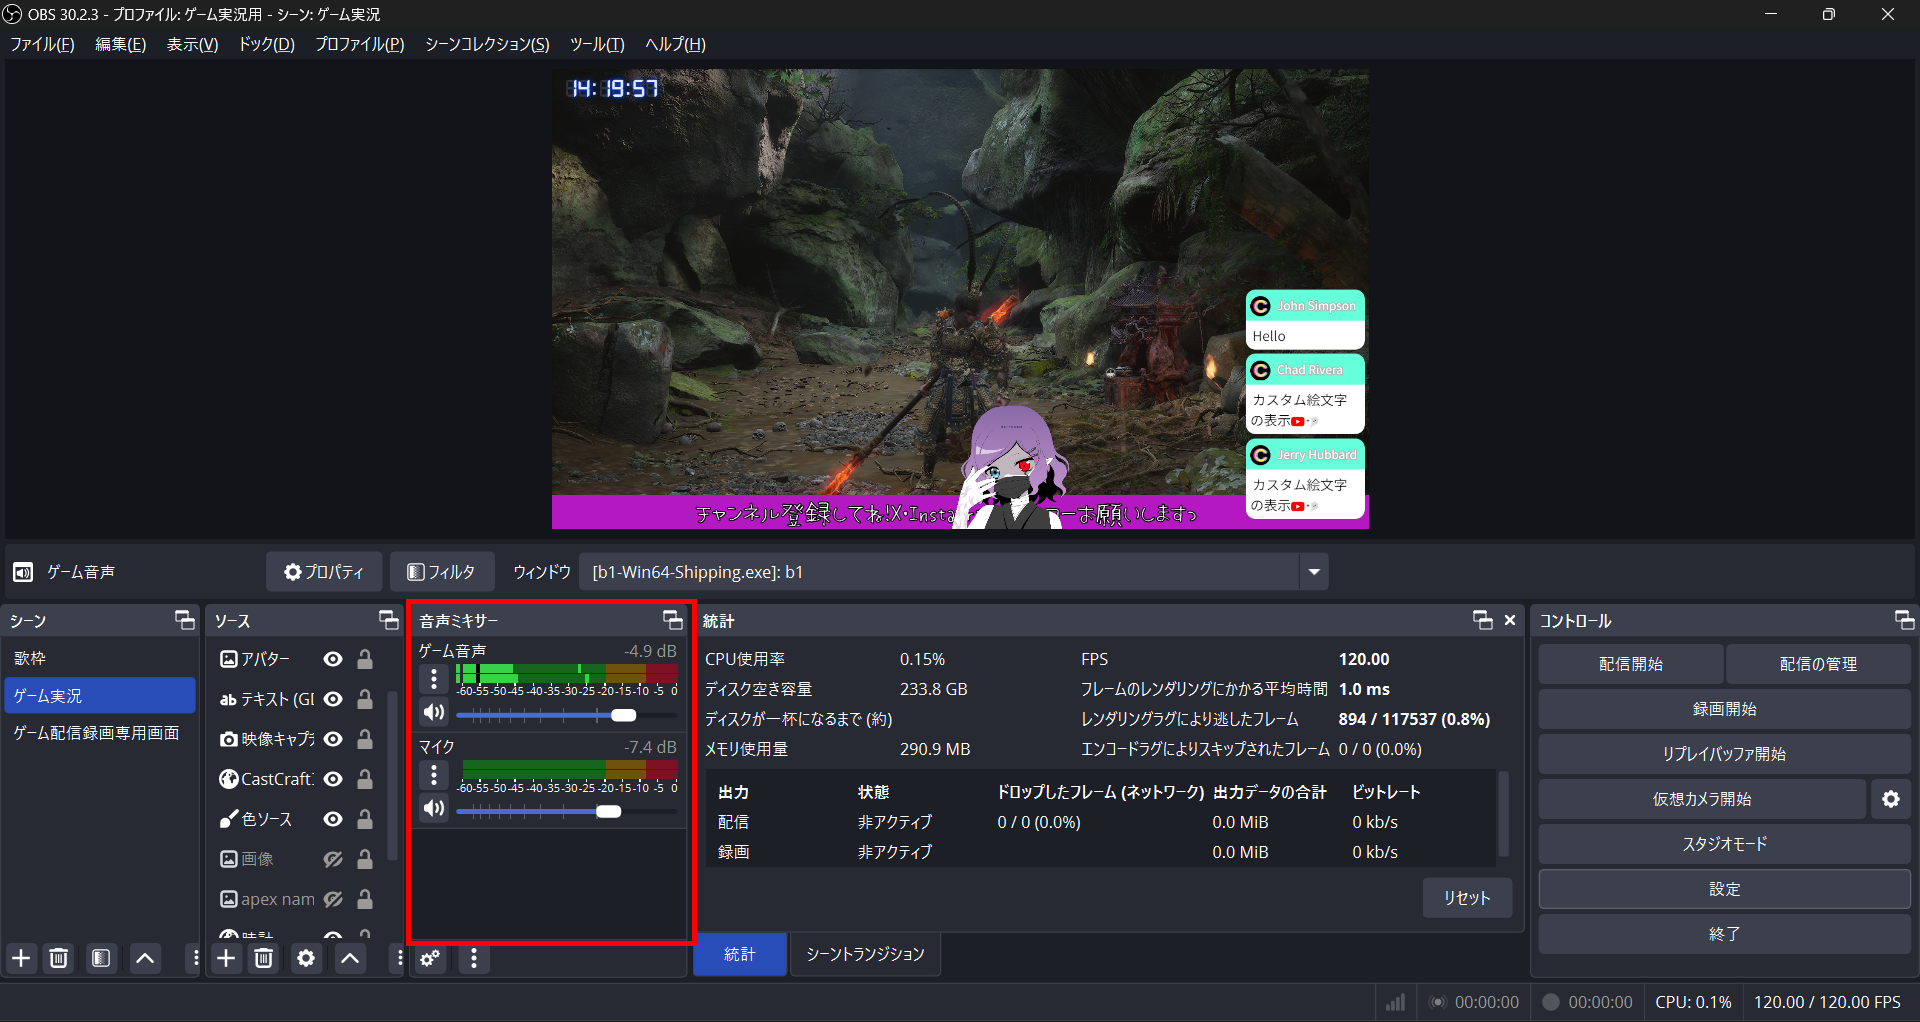This screenshot has width=1920, height=1022.
Task: Open the sources toolbar overflow dots
Action: [399, 958]
